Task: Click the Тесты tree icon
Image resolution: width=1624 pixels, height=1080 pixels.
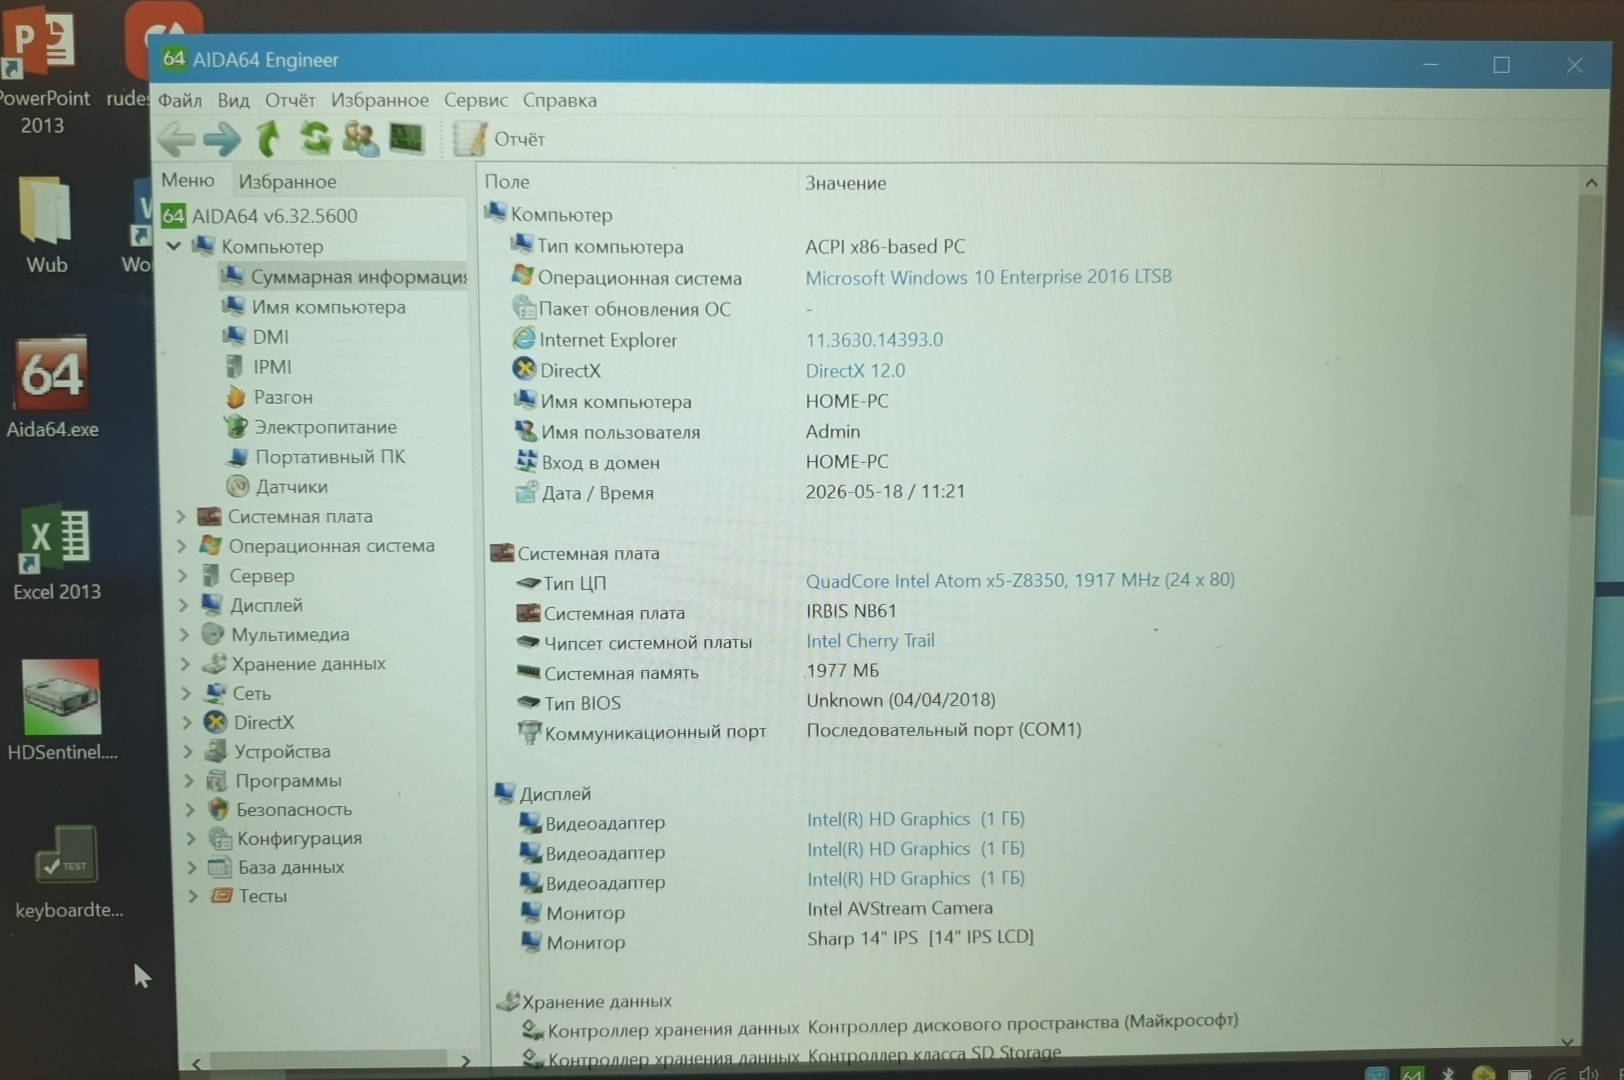Action: coord(221,896)
